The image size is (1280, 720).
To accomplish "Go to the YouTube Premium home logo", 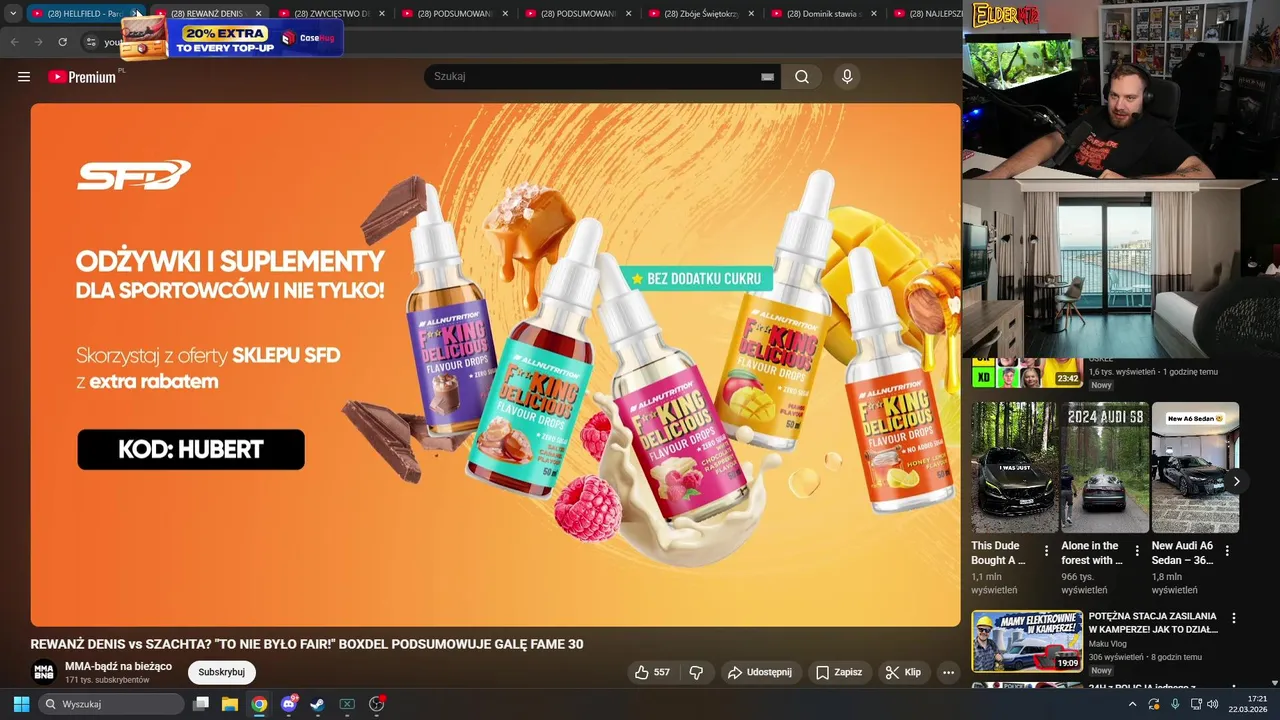I will tap(82, 77).
